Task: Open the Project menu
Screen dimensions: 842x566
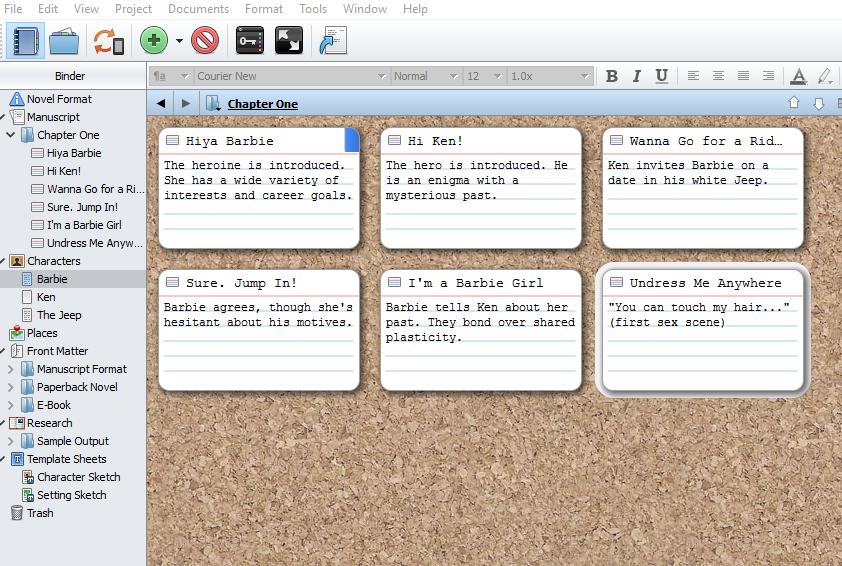Action: 133,9
